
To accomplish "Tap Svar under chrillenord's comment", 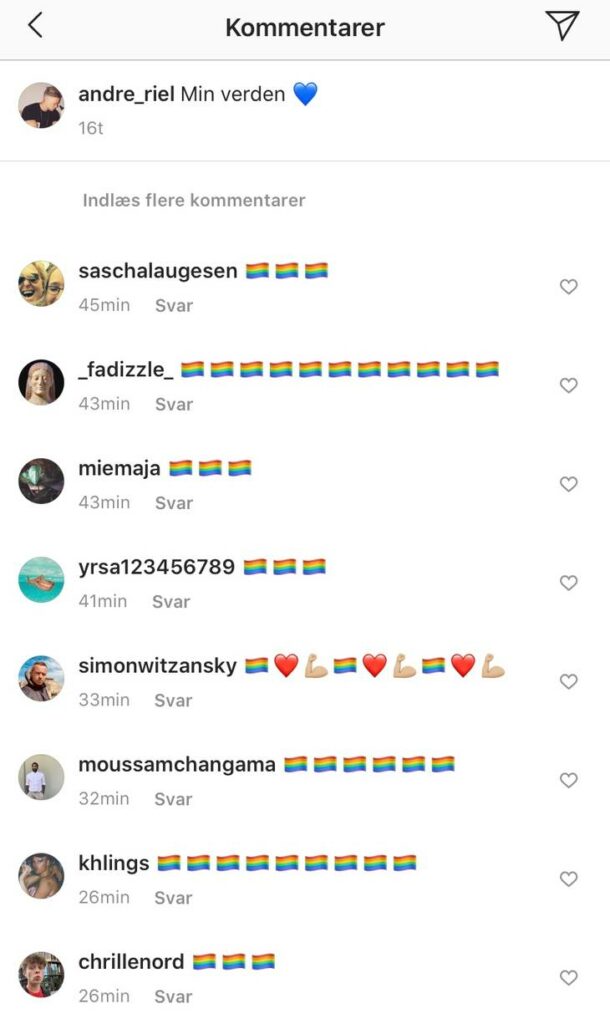I will (x=173, y=997).
